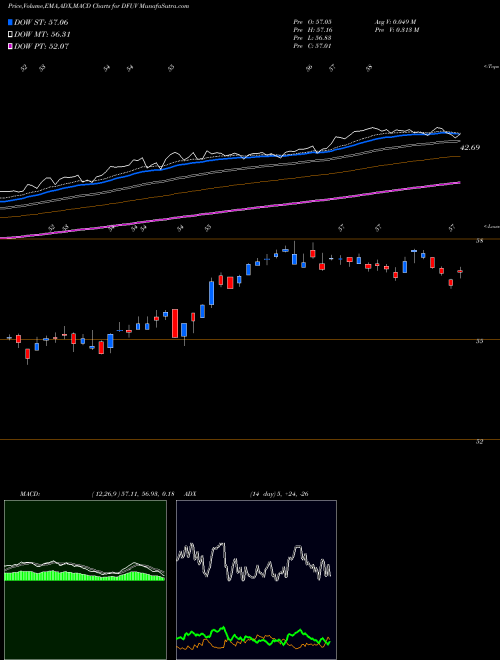Click the ADX values '(14 day) 5, +24, -26'
Viewport: 500px width, 660px height.
click(279, 494)
